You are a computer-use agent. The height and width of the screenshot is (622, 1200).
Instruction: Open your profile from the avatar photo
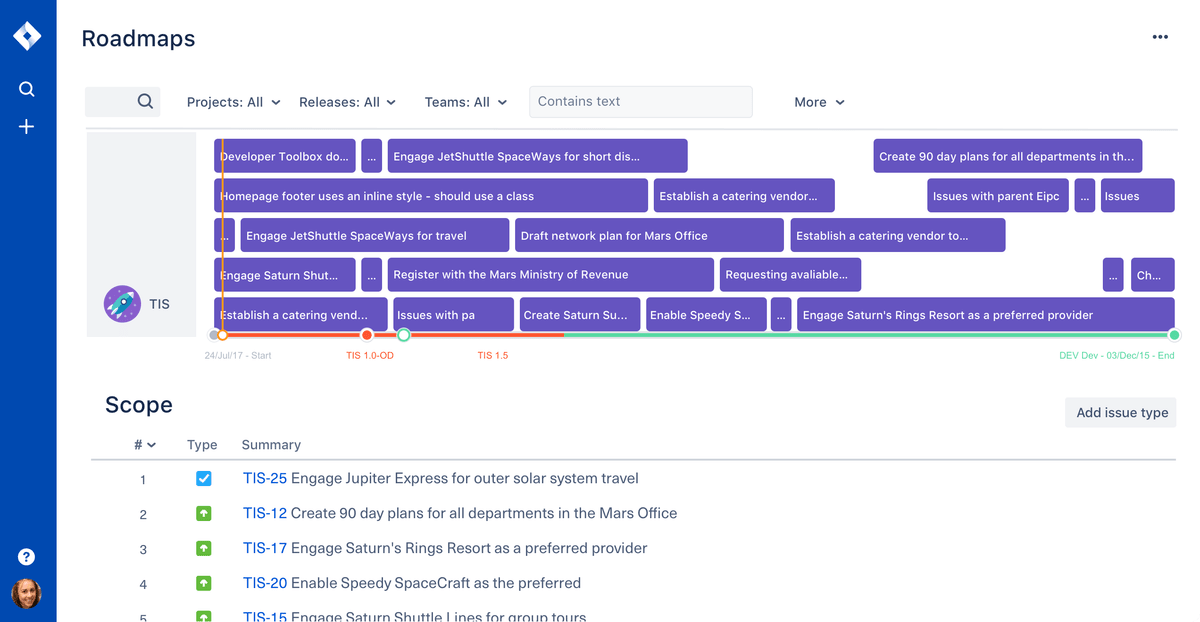tap(26, 593)
